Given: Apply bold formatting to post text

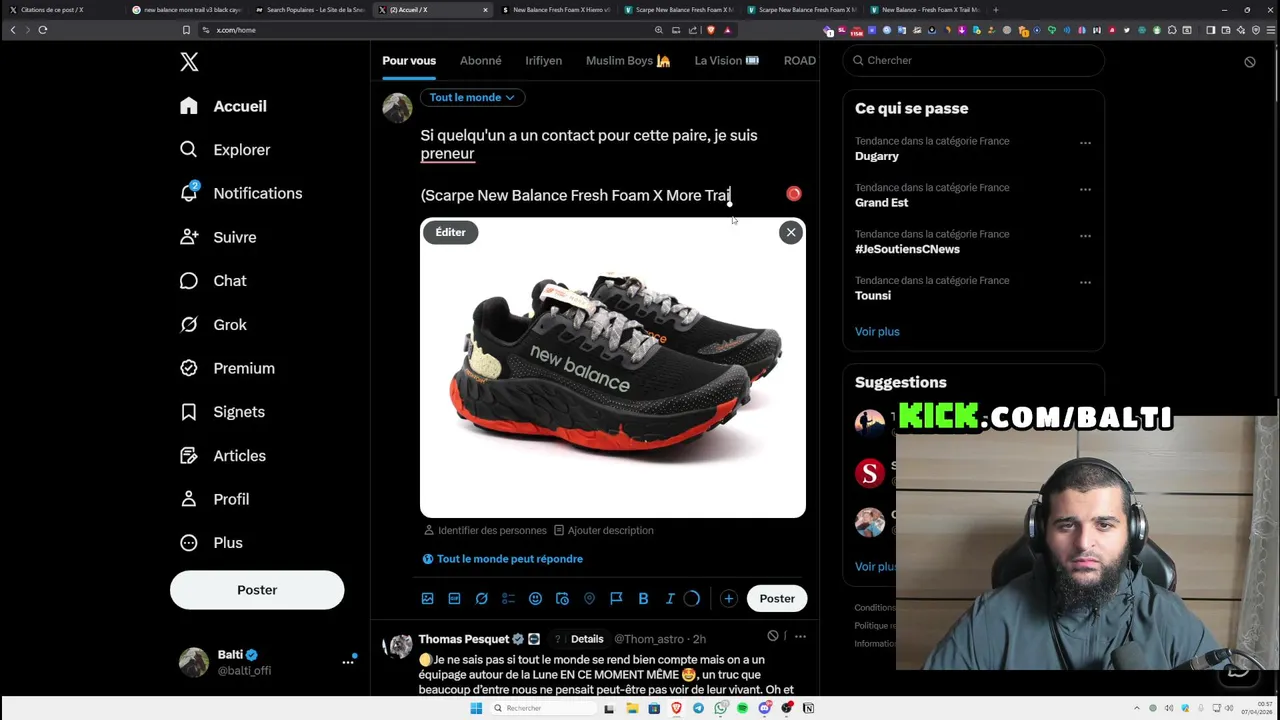Looking at the screenshot, I should click(x=643, y=598).
